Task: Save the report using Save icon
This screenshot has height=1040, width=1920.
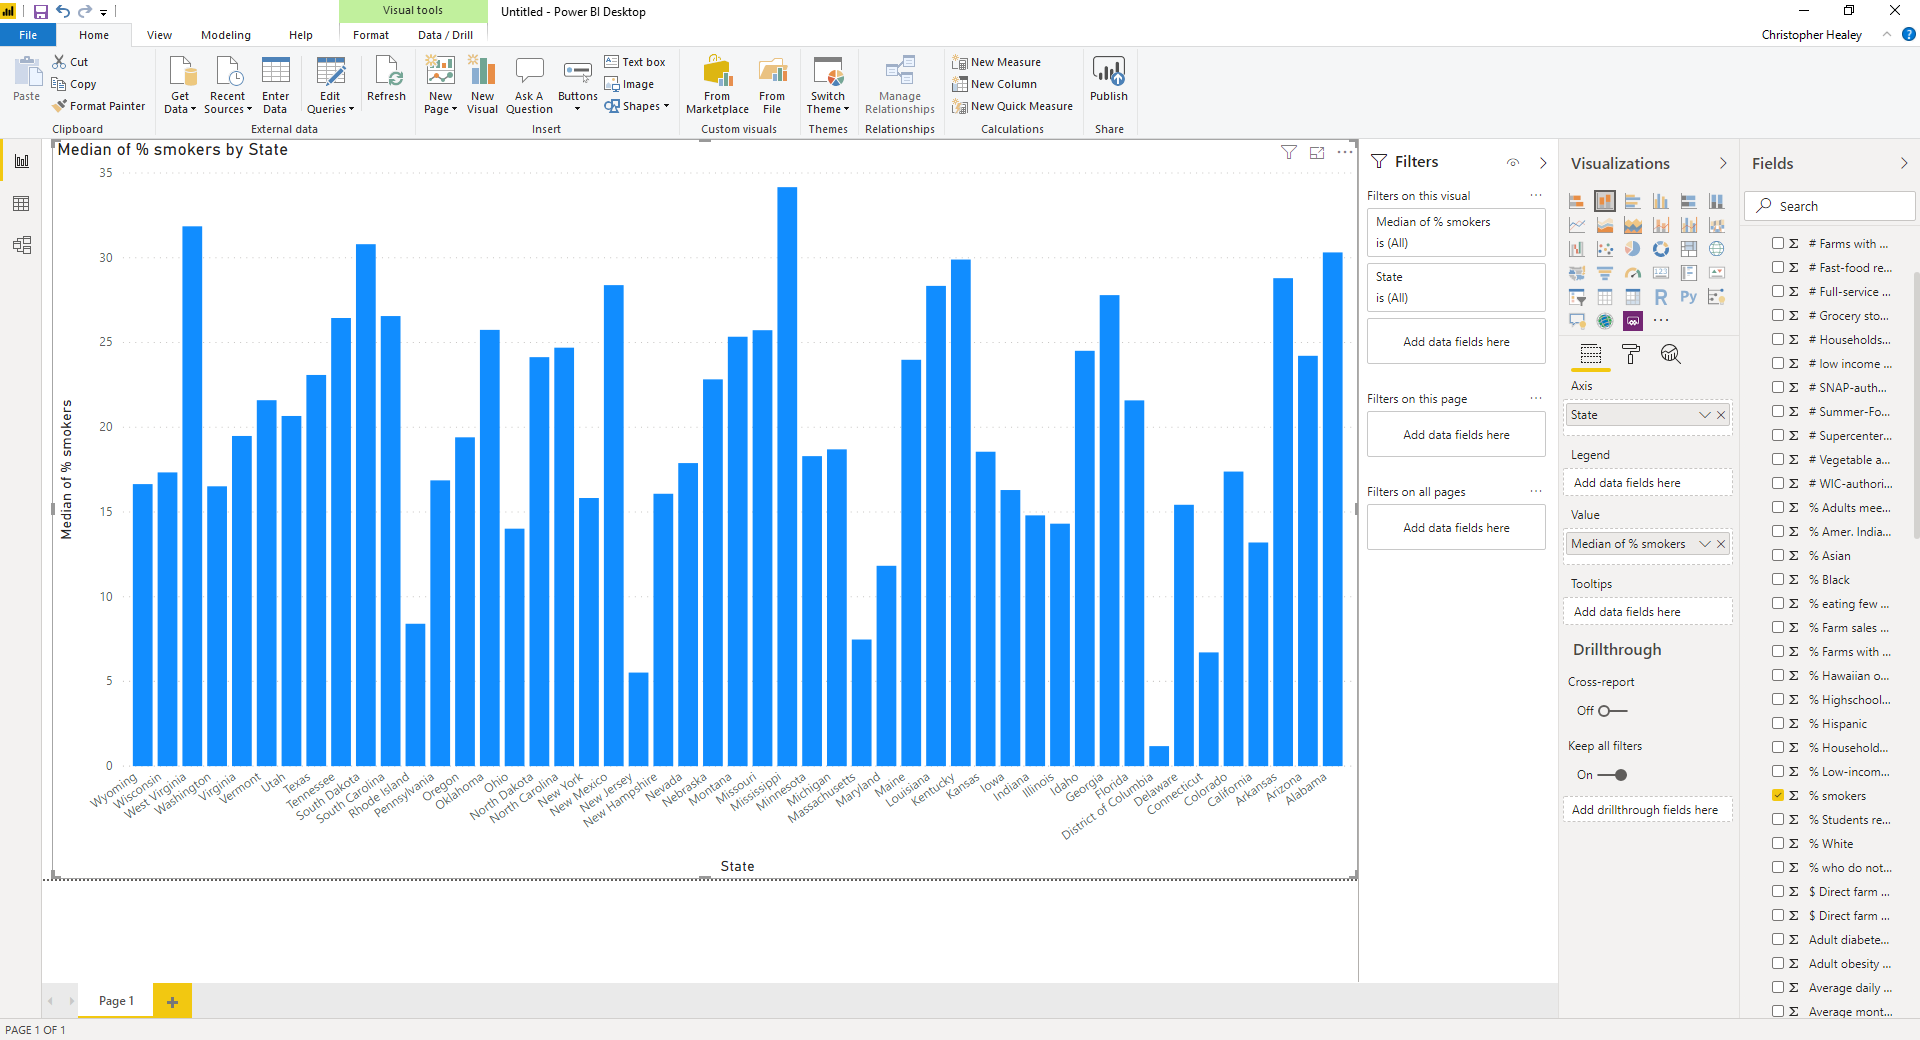Action: coord(40,12)
